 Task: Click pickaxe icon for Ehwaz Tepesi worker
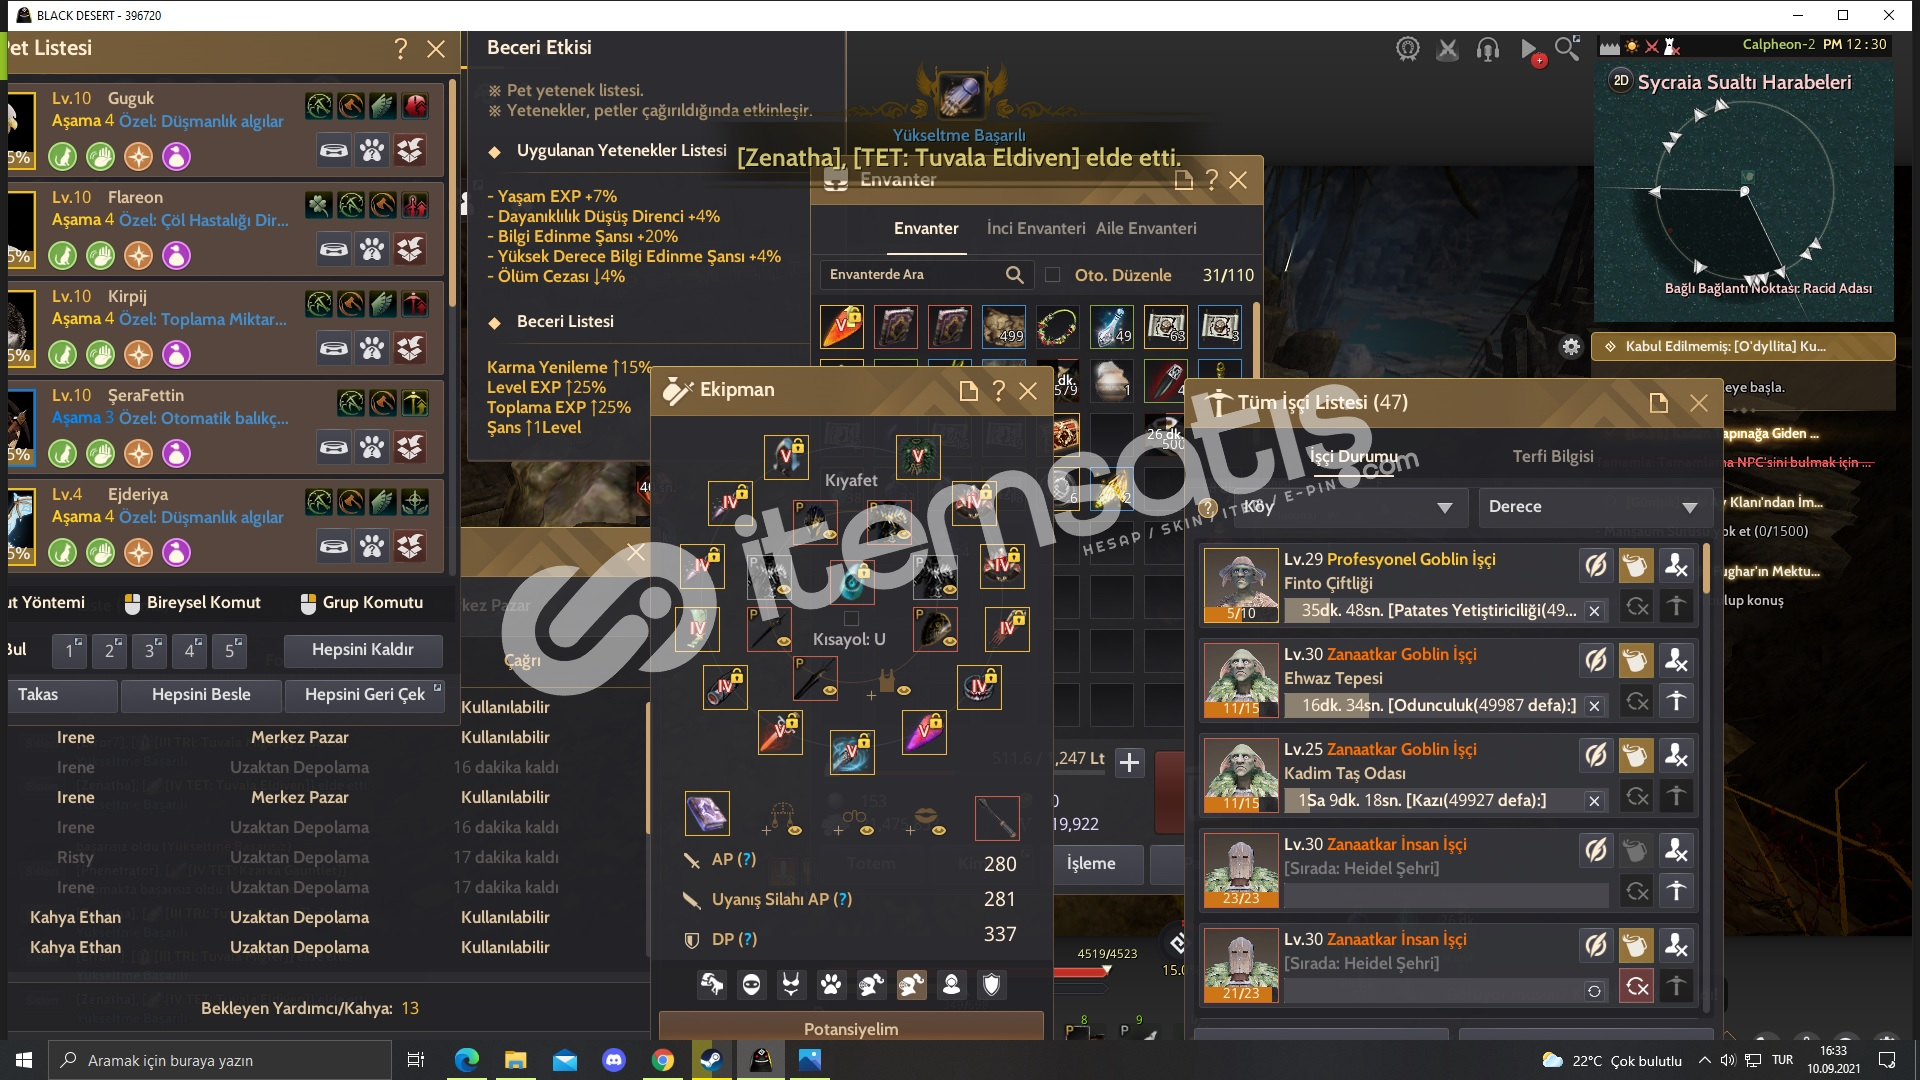(1676, 702)
